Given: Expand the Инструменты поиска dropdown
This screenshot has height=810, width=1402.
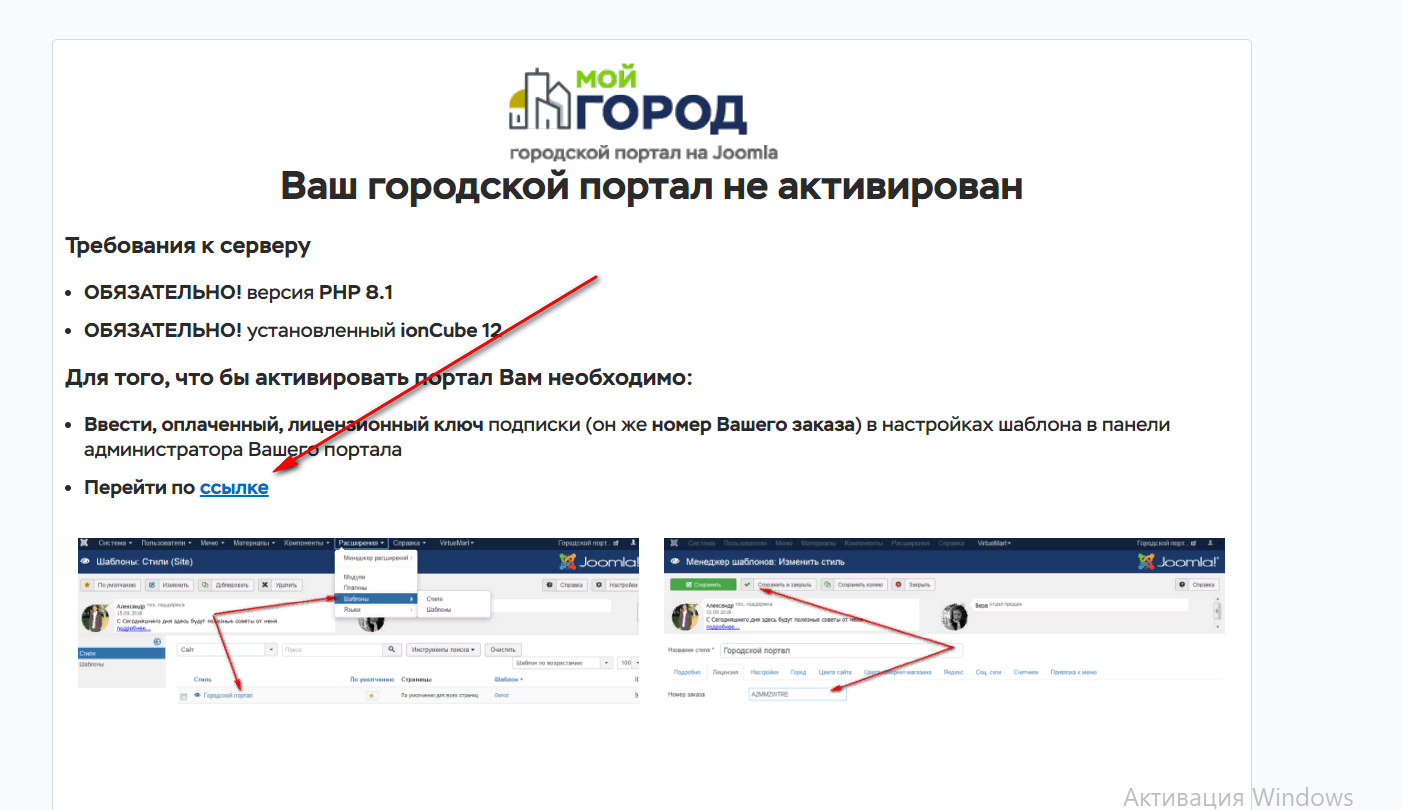Looking at the screenshot, I should [444, 649].
